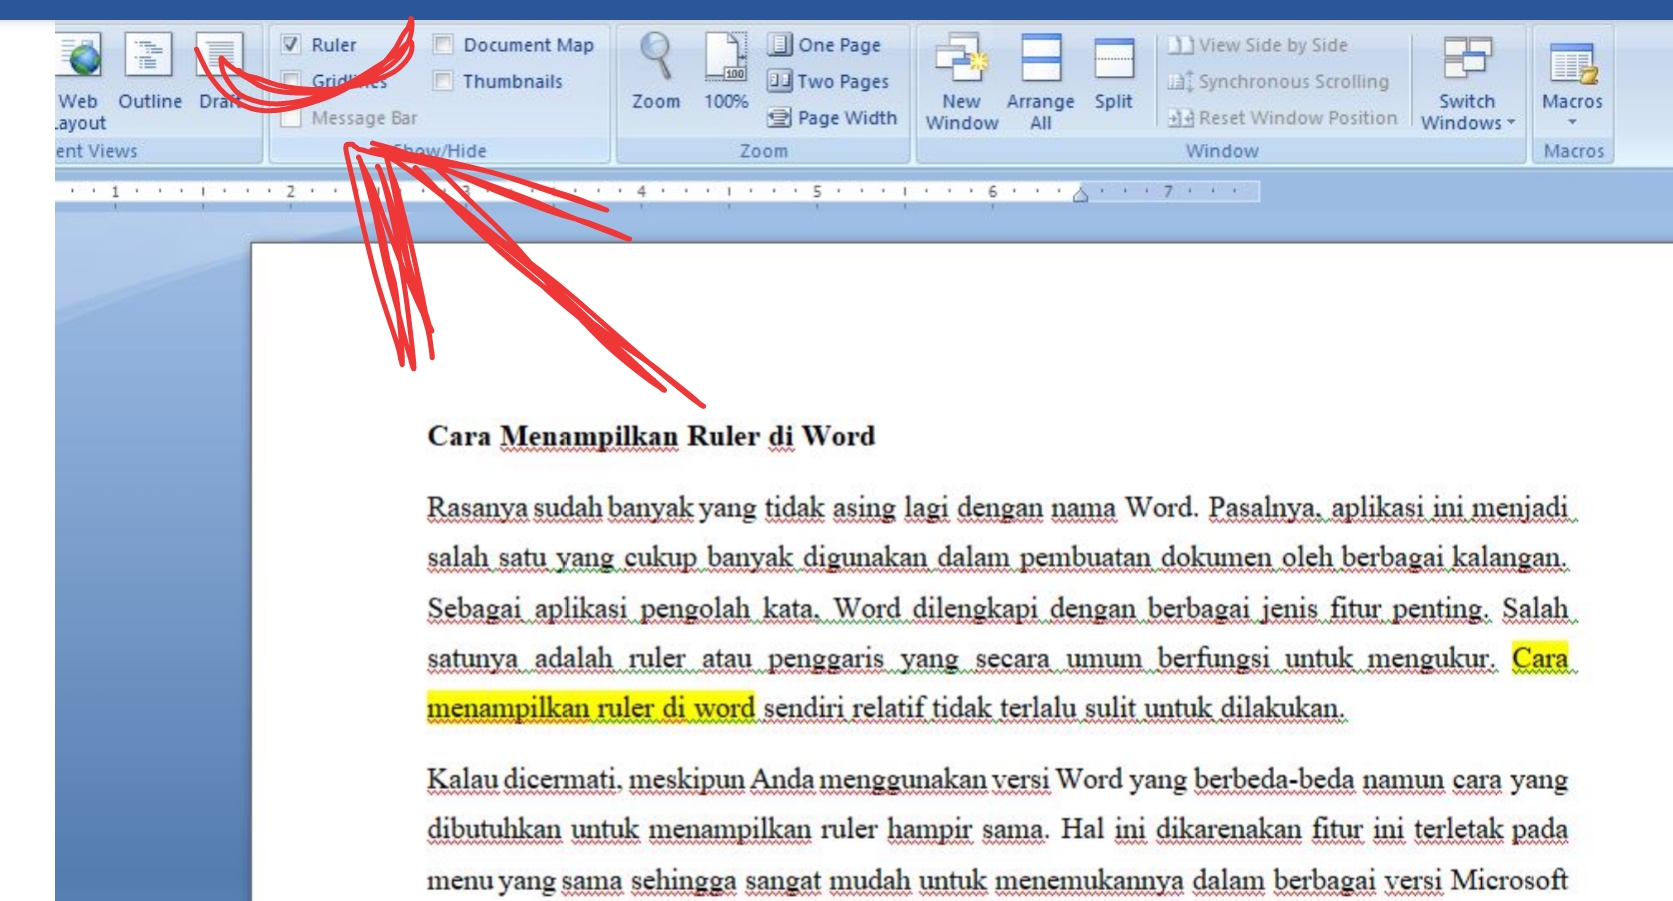Screen dimensions: 1673x901
Task: Switch to Outline view
Action: click(149, 72)
